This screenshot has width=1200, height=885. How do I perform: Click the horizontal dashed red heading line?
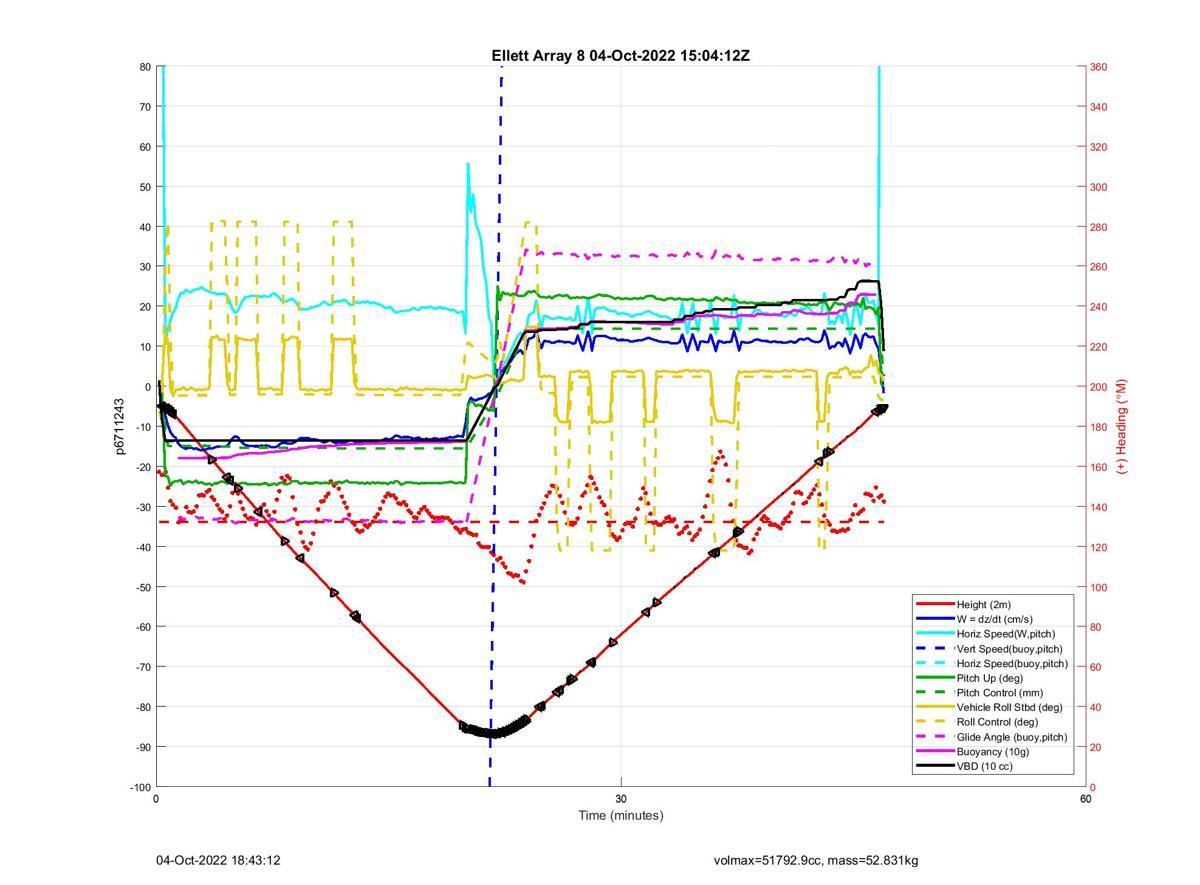click(x=520, y=522)
